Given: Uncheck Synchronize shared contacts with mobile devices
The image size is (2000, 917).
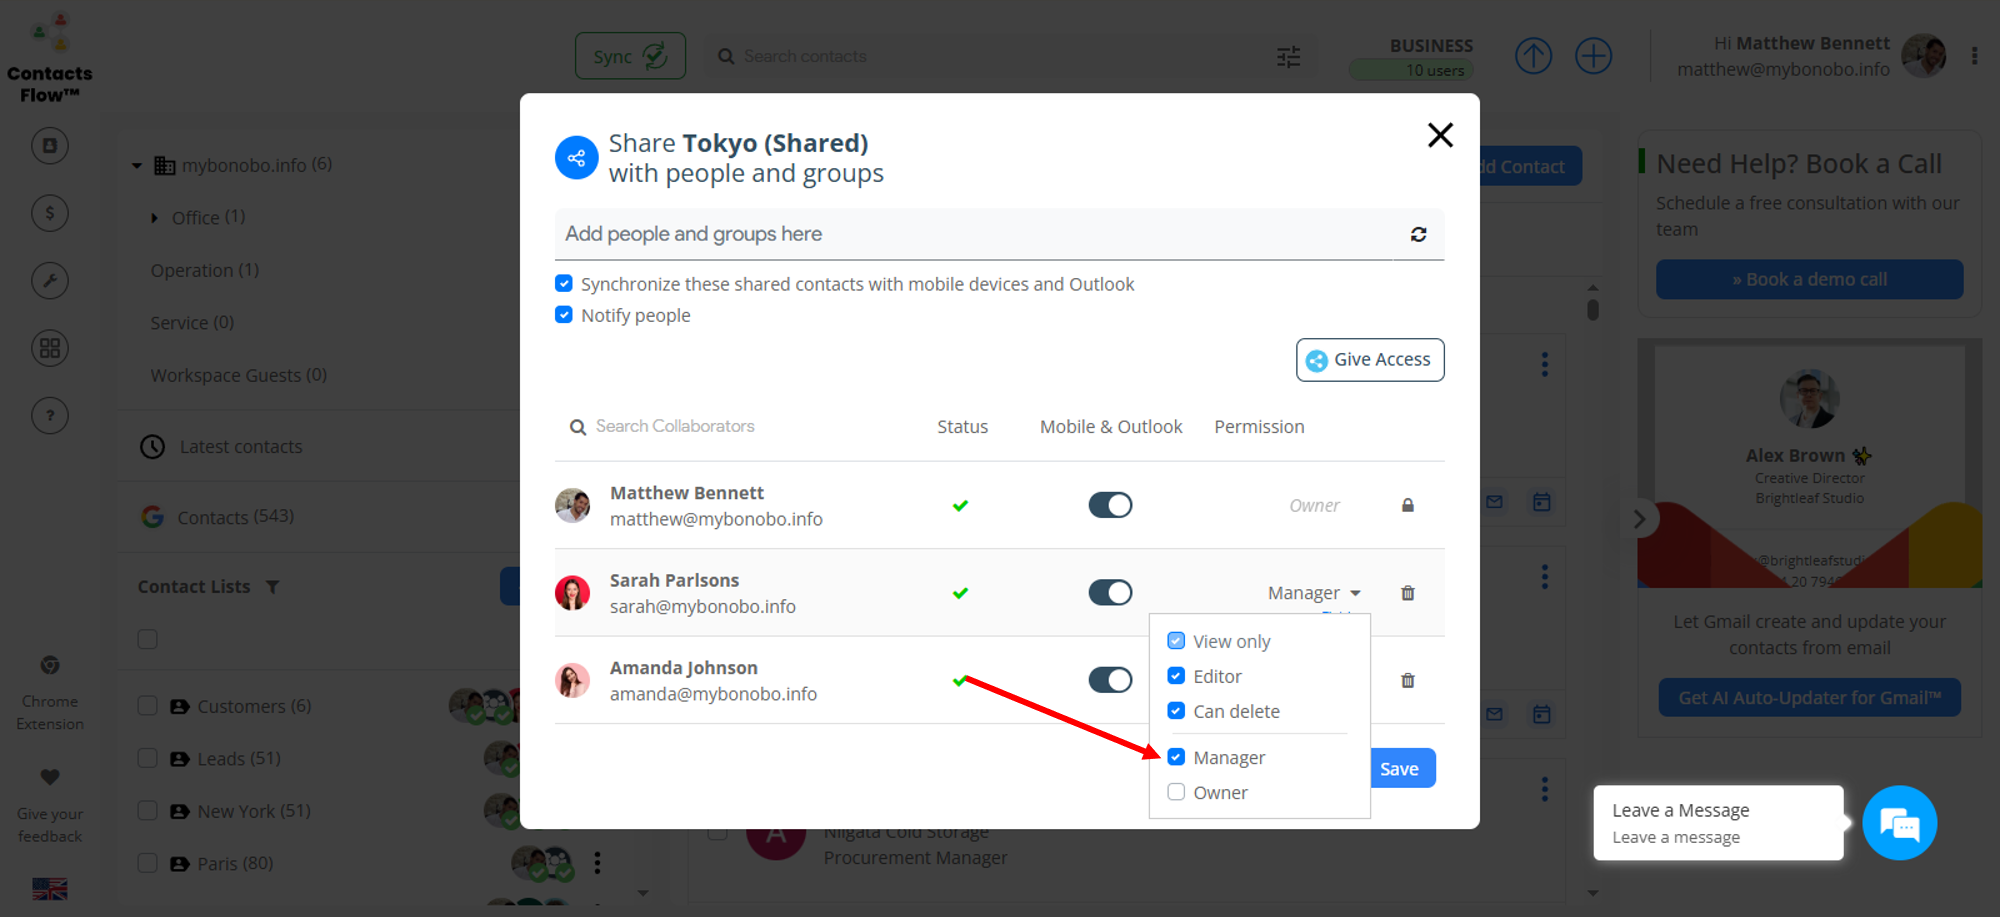Looking at the screenshot, I should 564,284.
